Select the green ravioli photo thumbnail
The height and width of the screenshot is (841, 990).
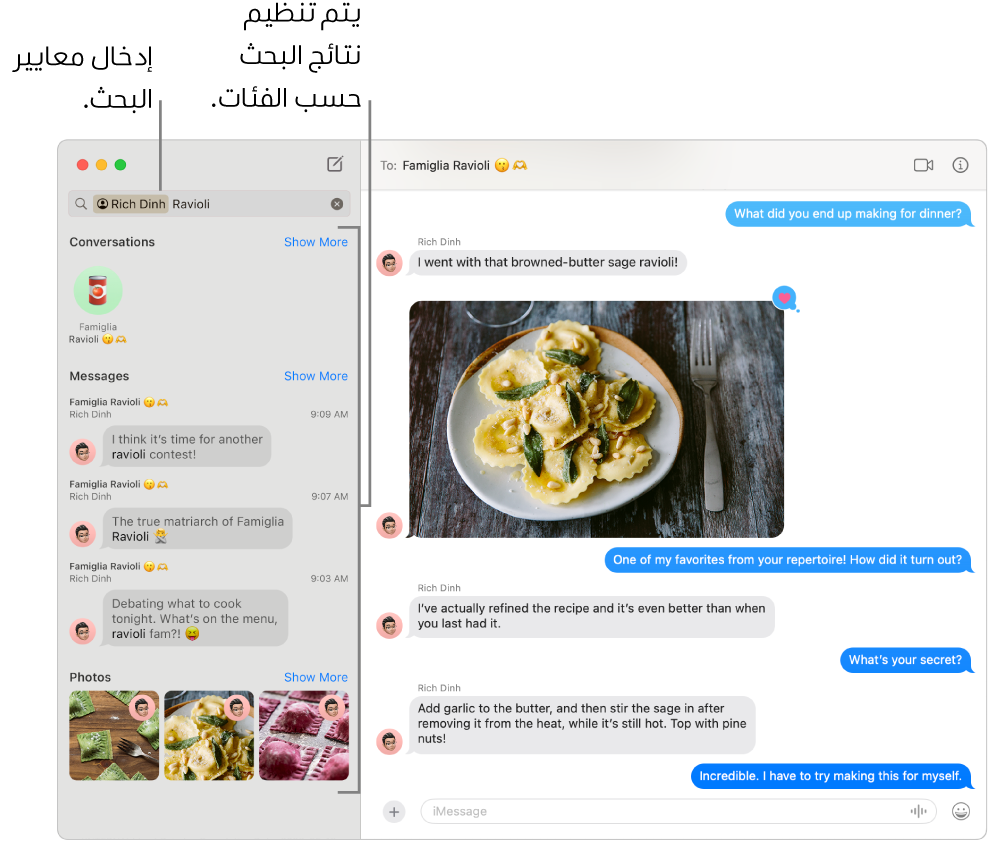click(x=114, y=735)
